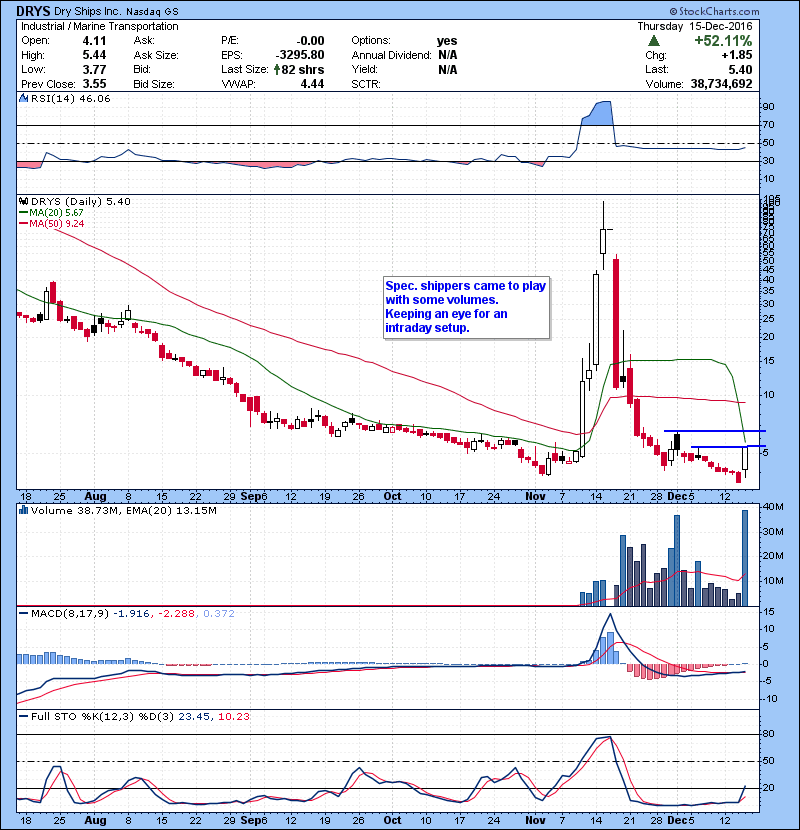
Task: Click the MACD signal value -2.288
Action: (177, 614)
